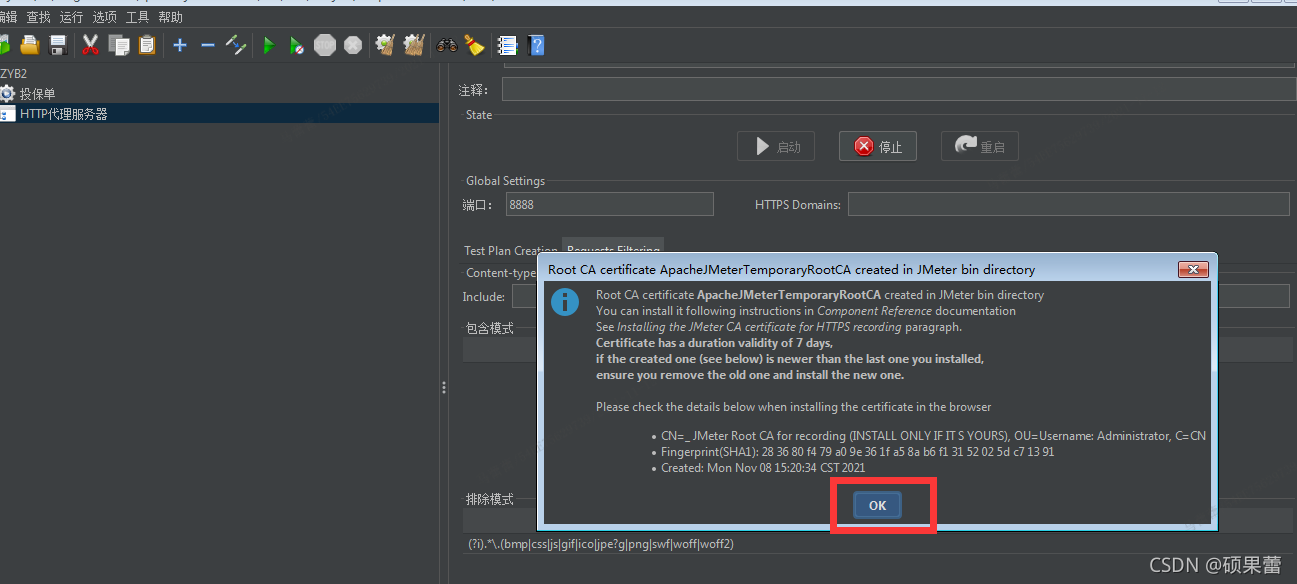Click the grey STOP sign icon
Screen dimensions: 1297x584
pyautogui.click(x=325, y=45)
